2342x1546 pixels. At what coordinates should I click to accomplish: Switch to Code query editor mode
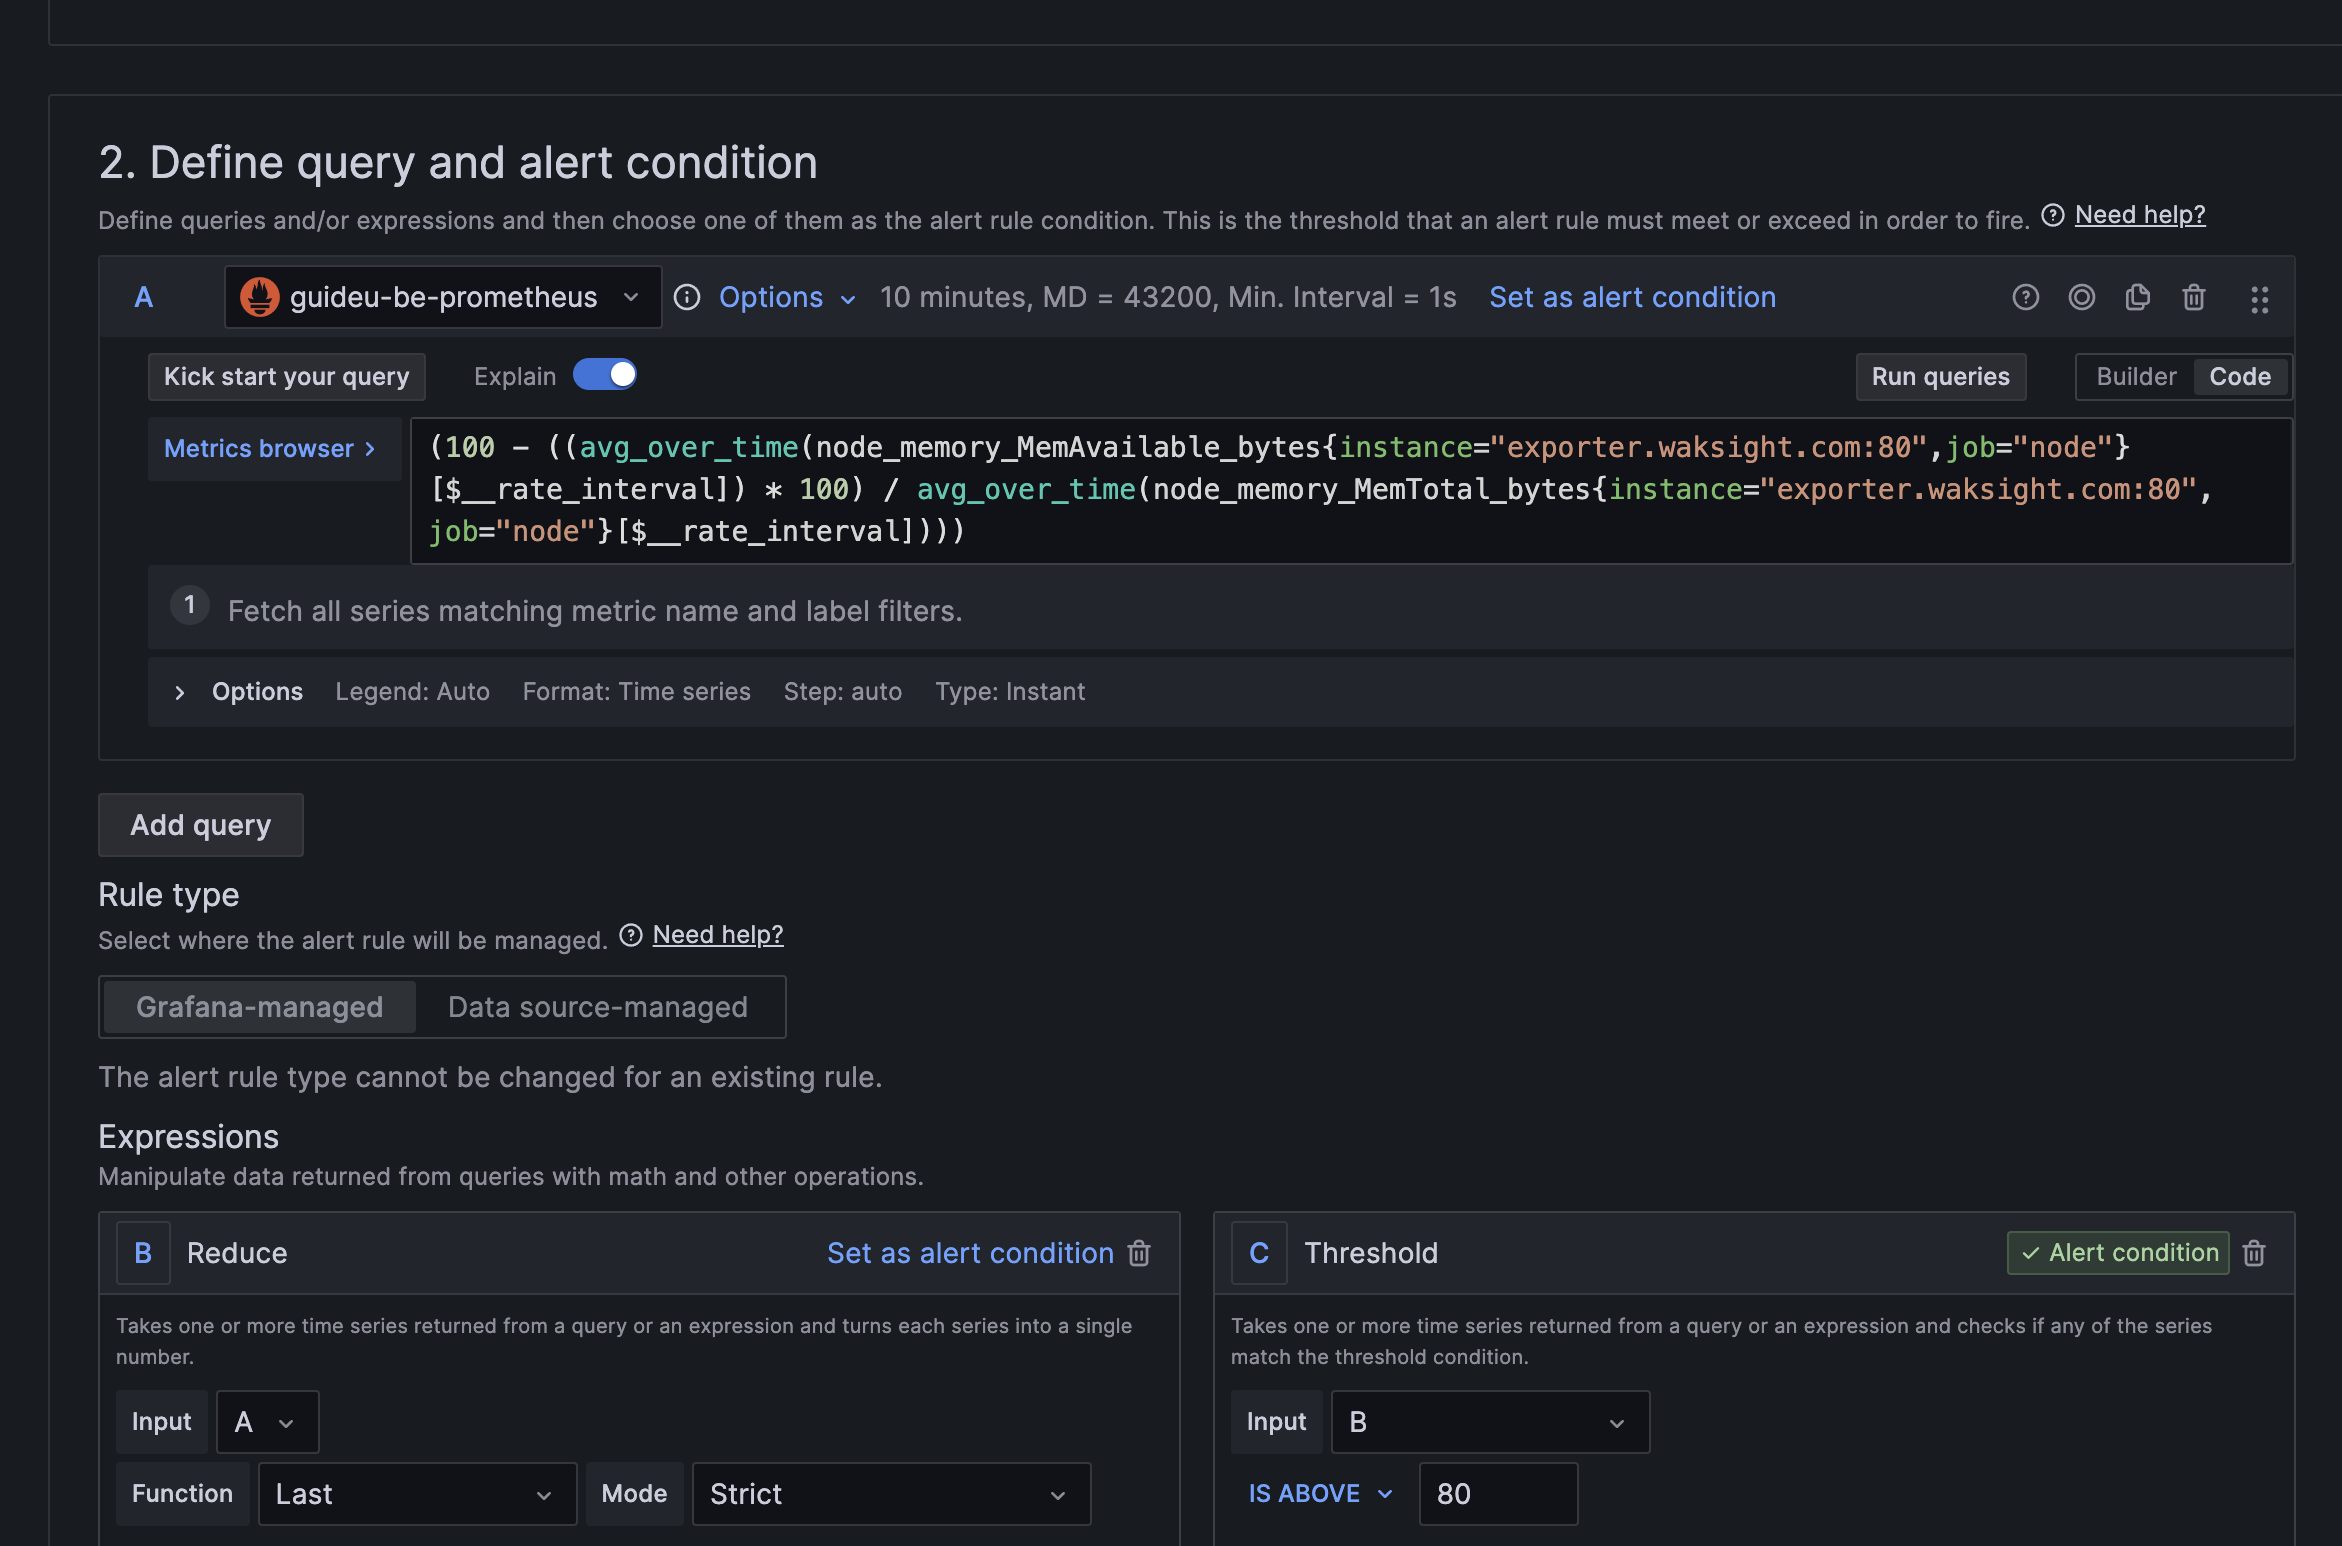(x=2239, y=377)
